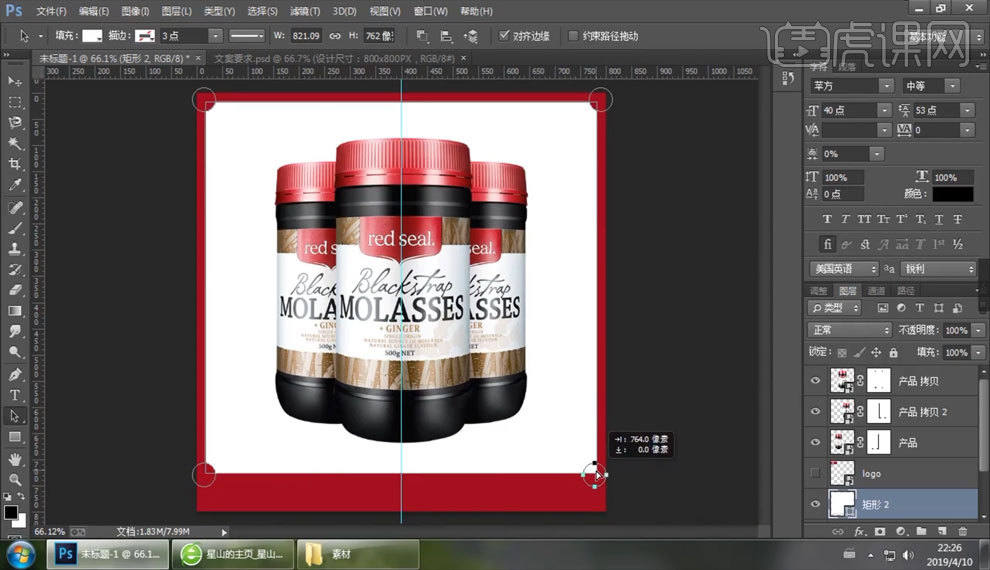Image resolution: width=990 pixels, height=570 pixels.
Task: Select the Clone Stamp tool
Action: pos(15,249)
